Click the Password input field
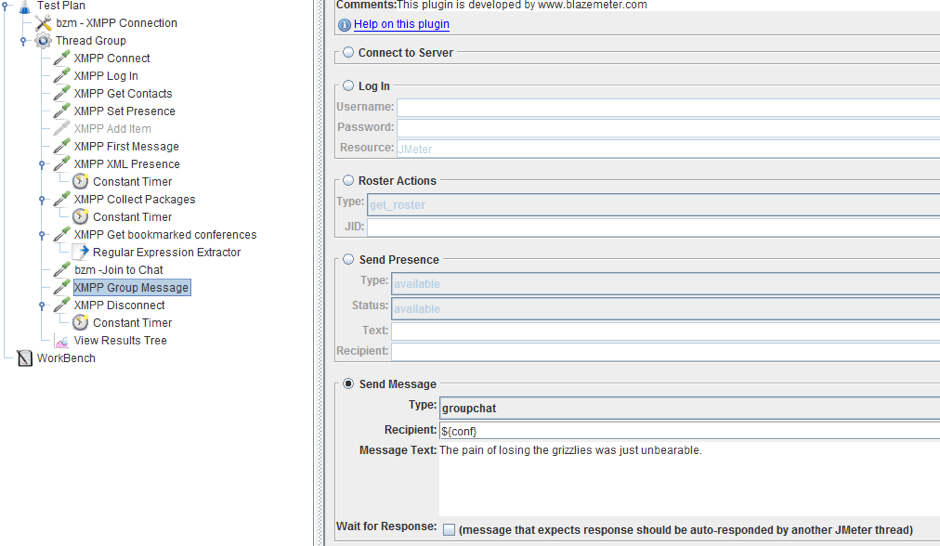Image resolution: width=940 pixels, height=546 pixels. 668,128
